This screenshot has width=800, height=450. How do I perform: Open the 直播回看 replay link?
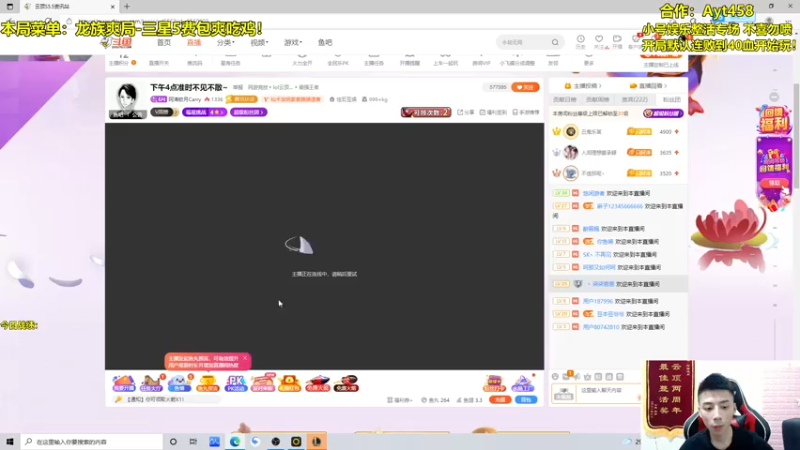[x=648, y=86]
